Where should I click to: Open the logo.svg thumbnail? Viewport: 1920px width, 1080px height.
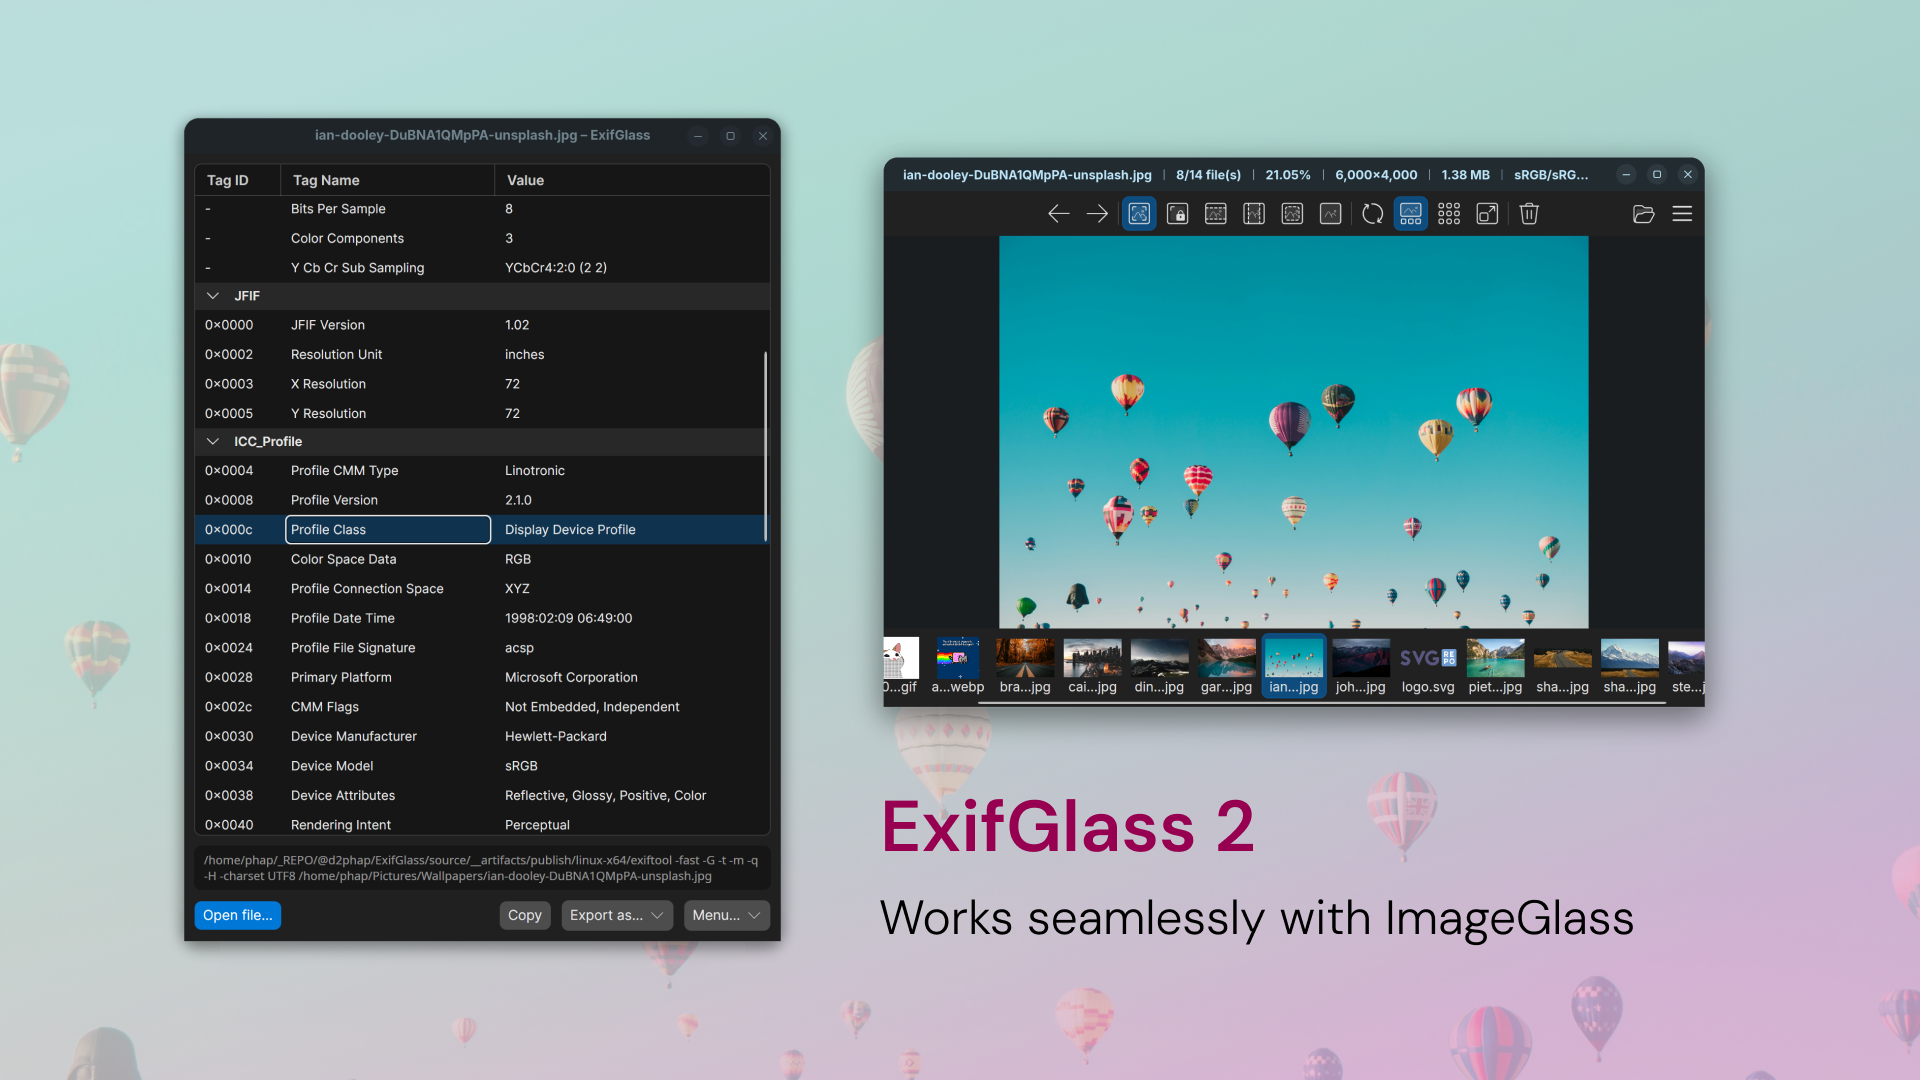tap(1428, 666)
